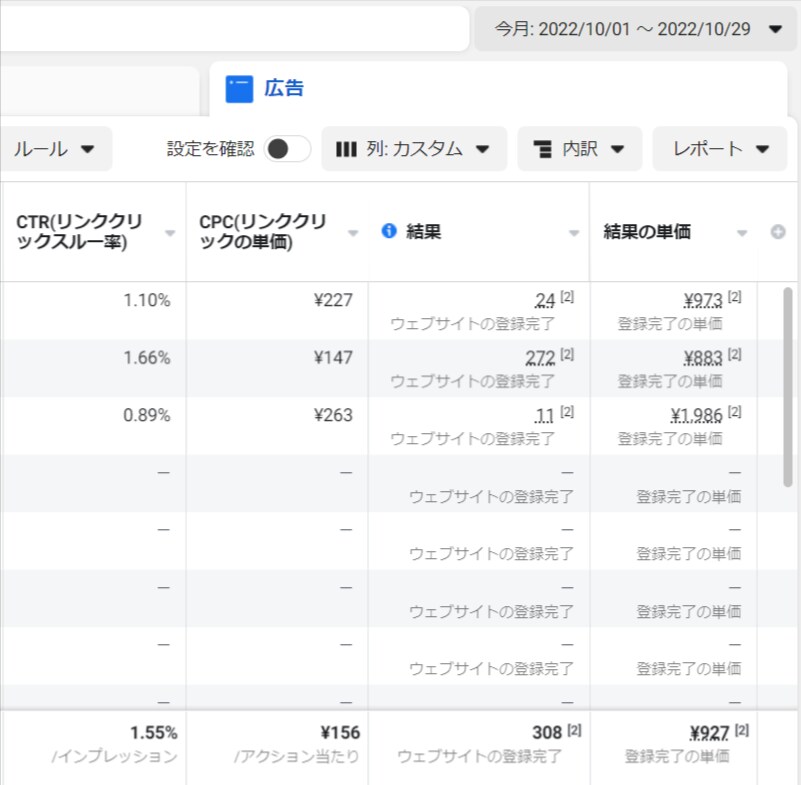
Task: Open the date range picker 2022/10/01～2022/10/29
Action: pyautogui.click(x=636, y=29)
